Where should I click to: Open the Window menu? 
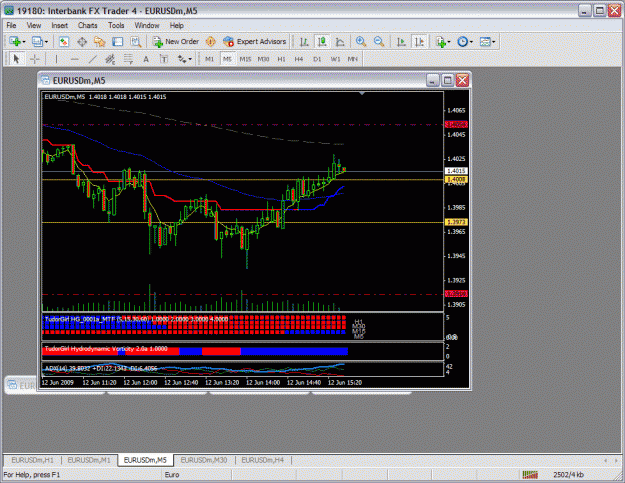(147, 26)
